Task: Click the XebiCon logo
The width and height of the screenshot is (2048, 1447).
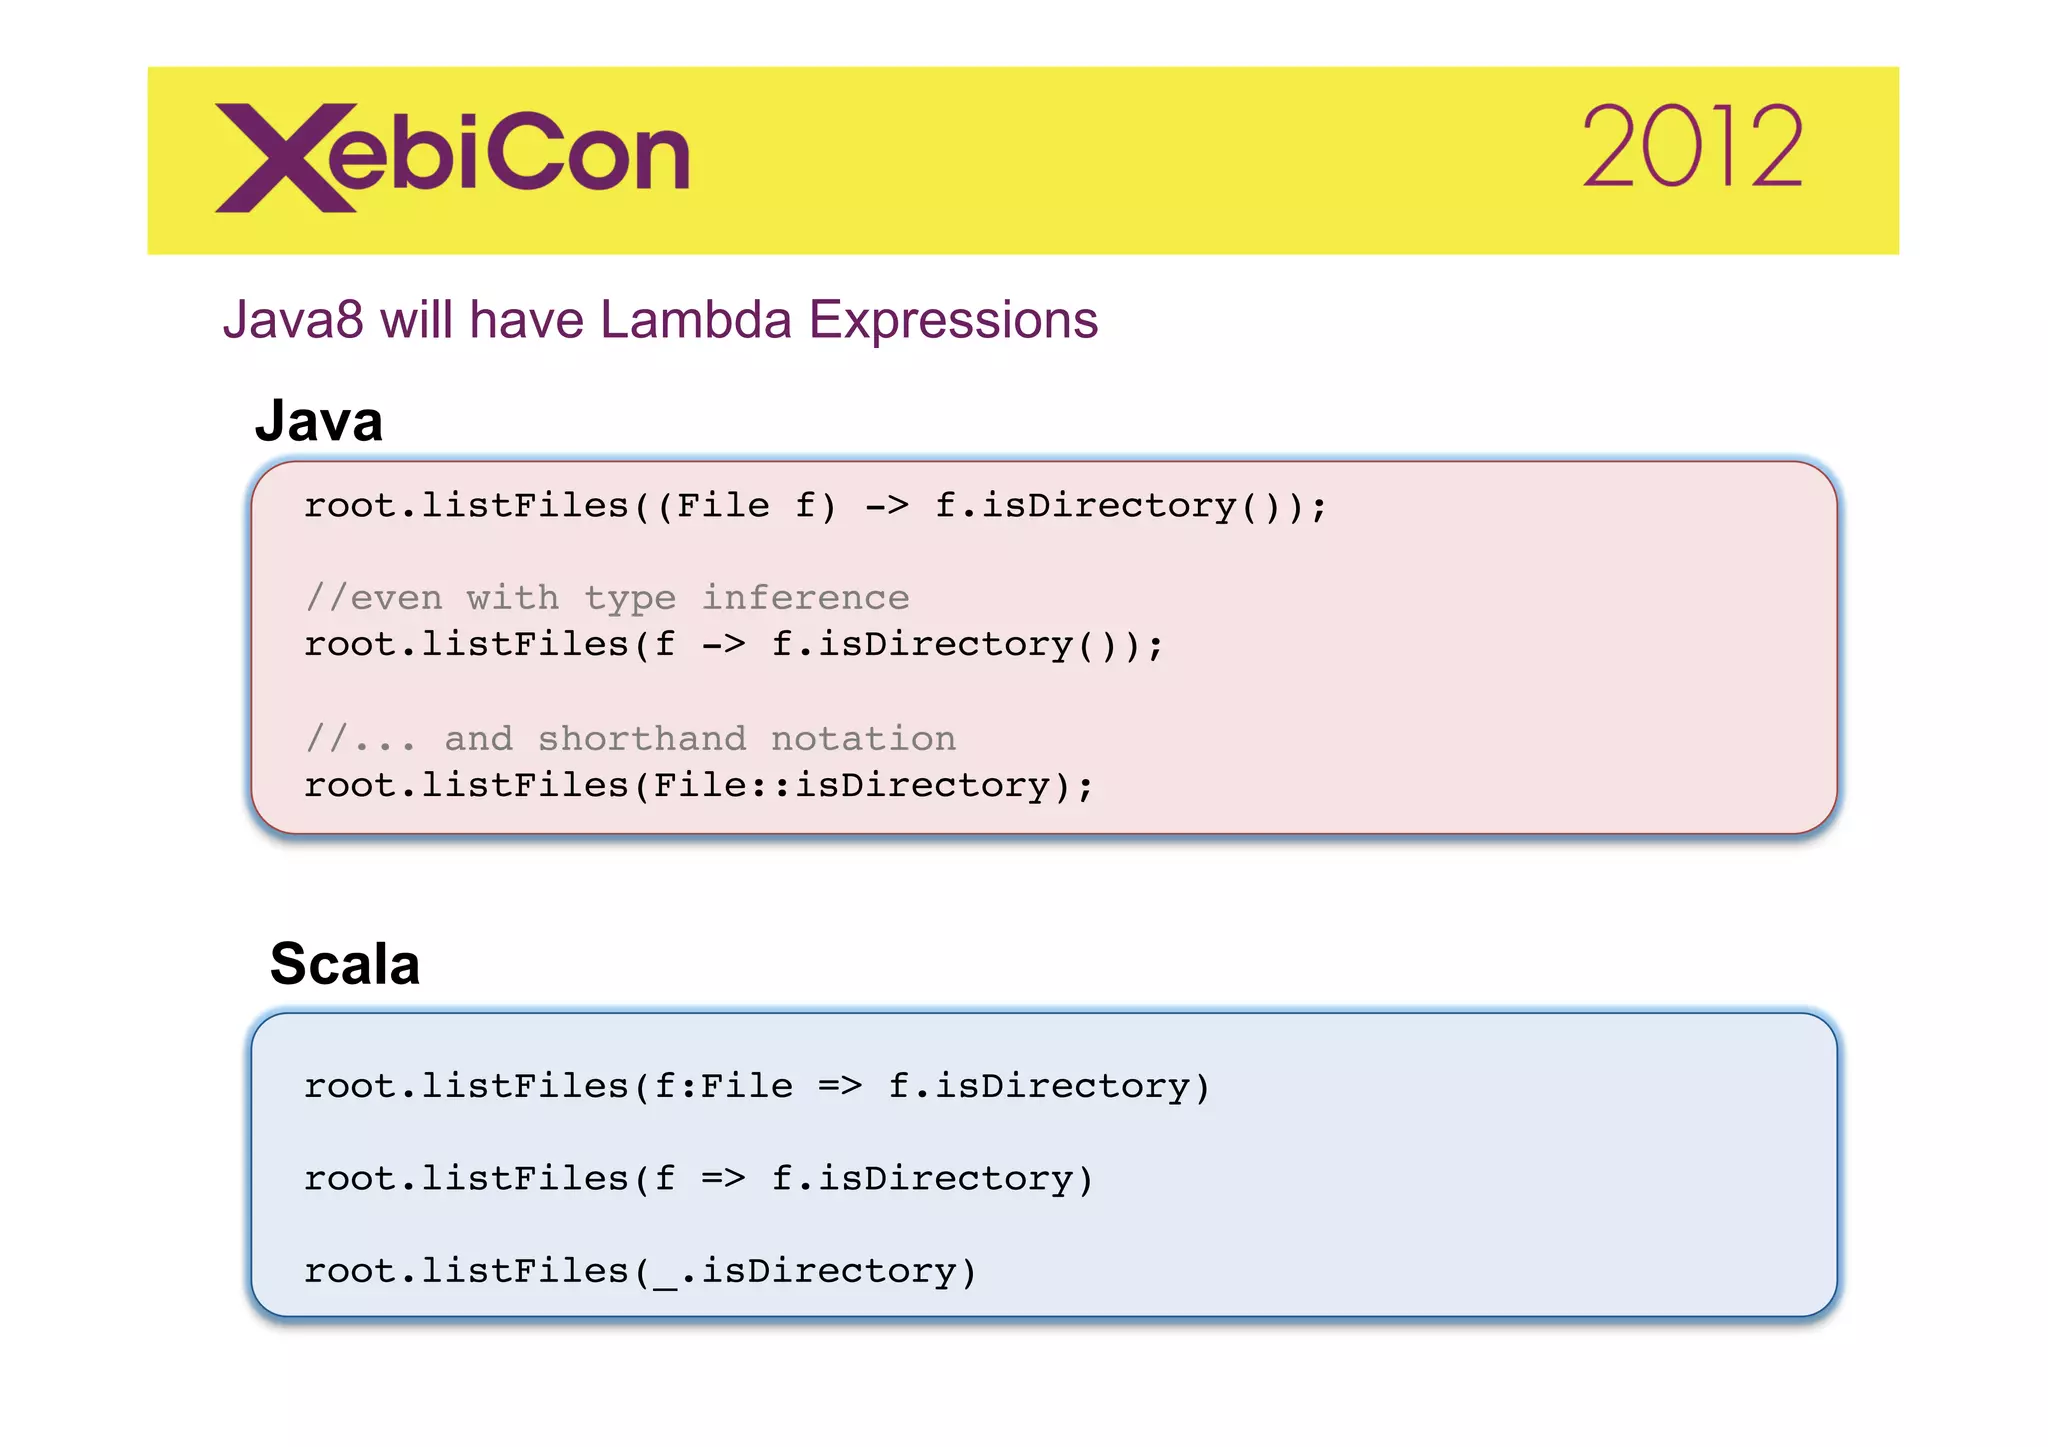Action: coord(452,157)
